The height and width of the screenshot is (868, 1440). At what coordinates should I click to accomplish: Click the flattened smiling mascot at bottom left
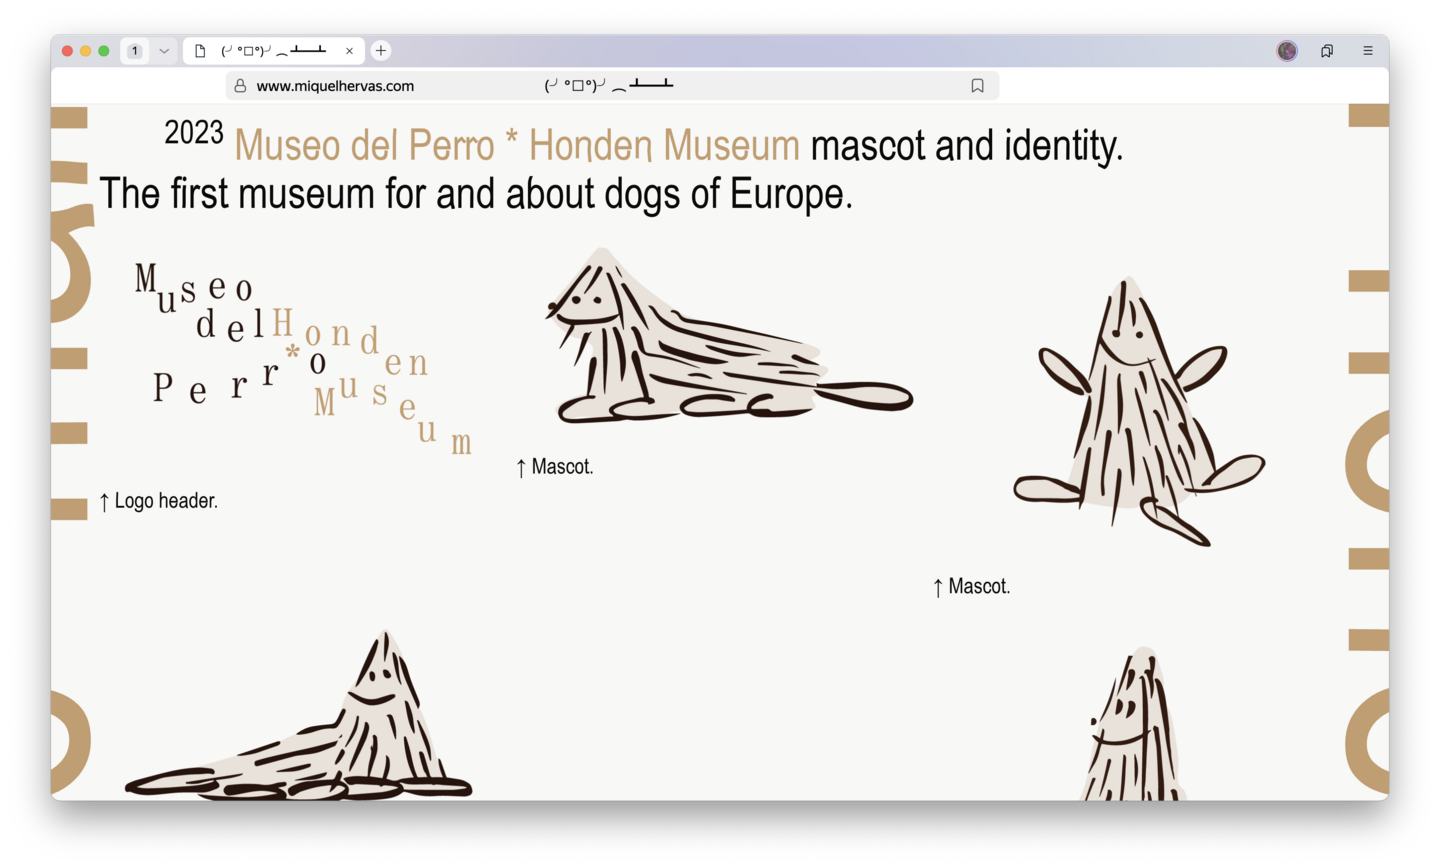[x=298, y=715]
